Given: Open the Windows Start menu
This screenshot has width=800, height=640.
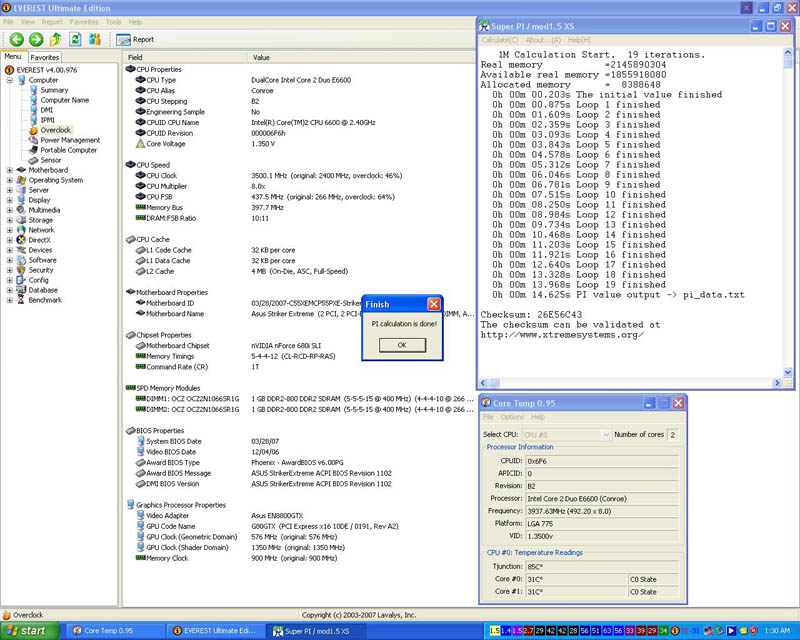Looking at the screenshot, I should pyautogui.click(x=30, y=631).
